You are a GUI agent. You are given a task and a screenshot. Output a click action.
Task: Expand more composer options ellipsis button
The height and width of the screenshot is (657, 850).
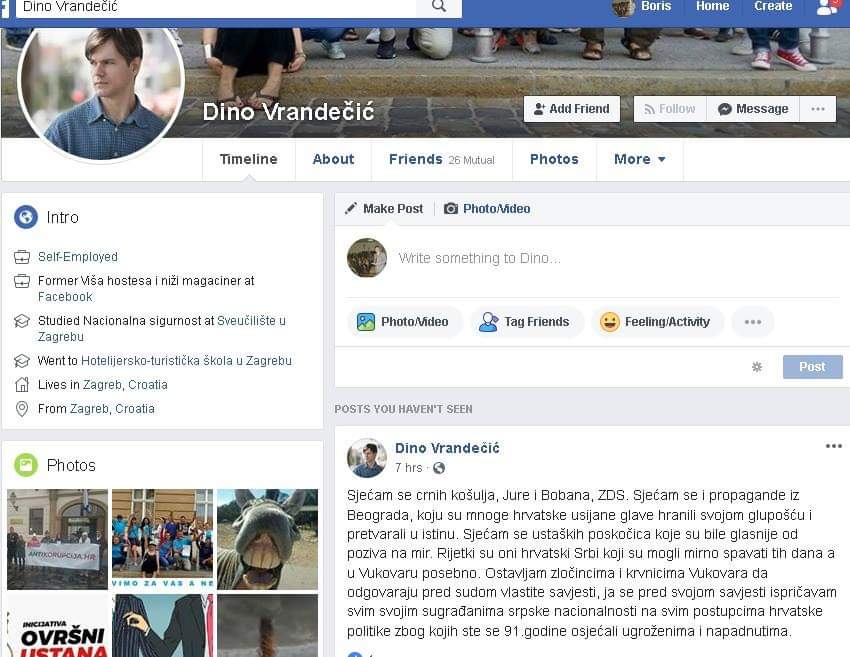[x=752, y=322]
